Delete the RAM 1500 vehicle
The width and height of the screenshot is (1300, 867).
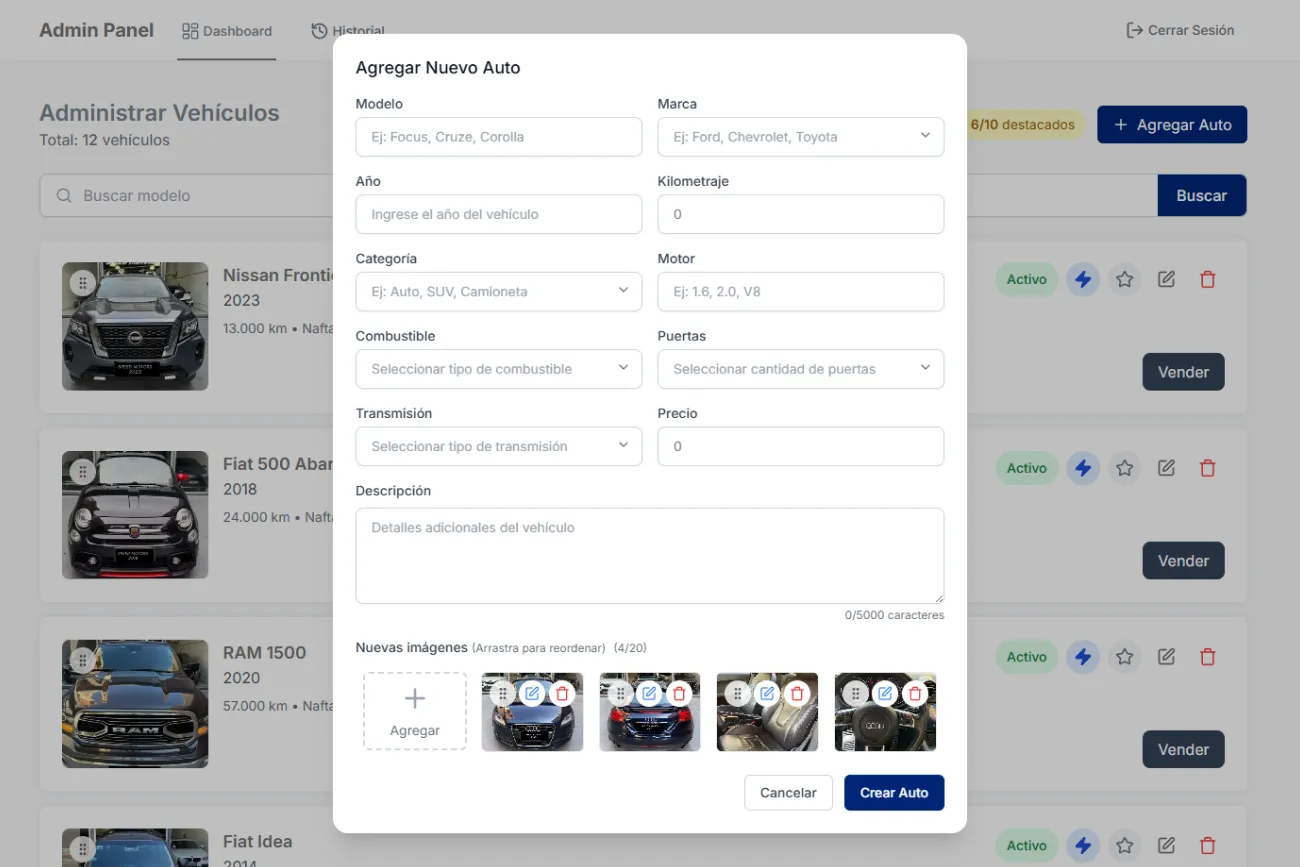tap(1207, 657)
